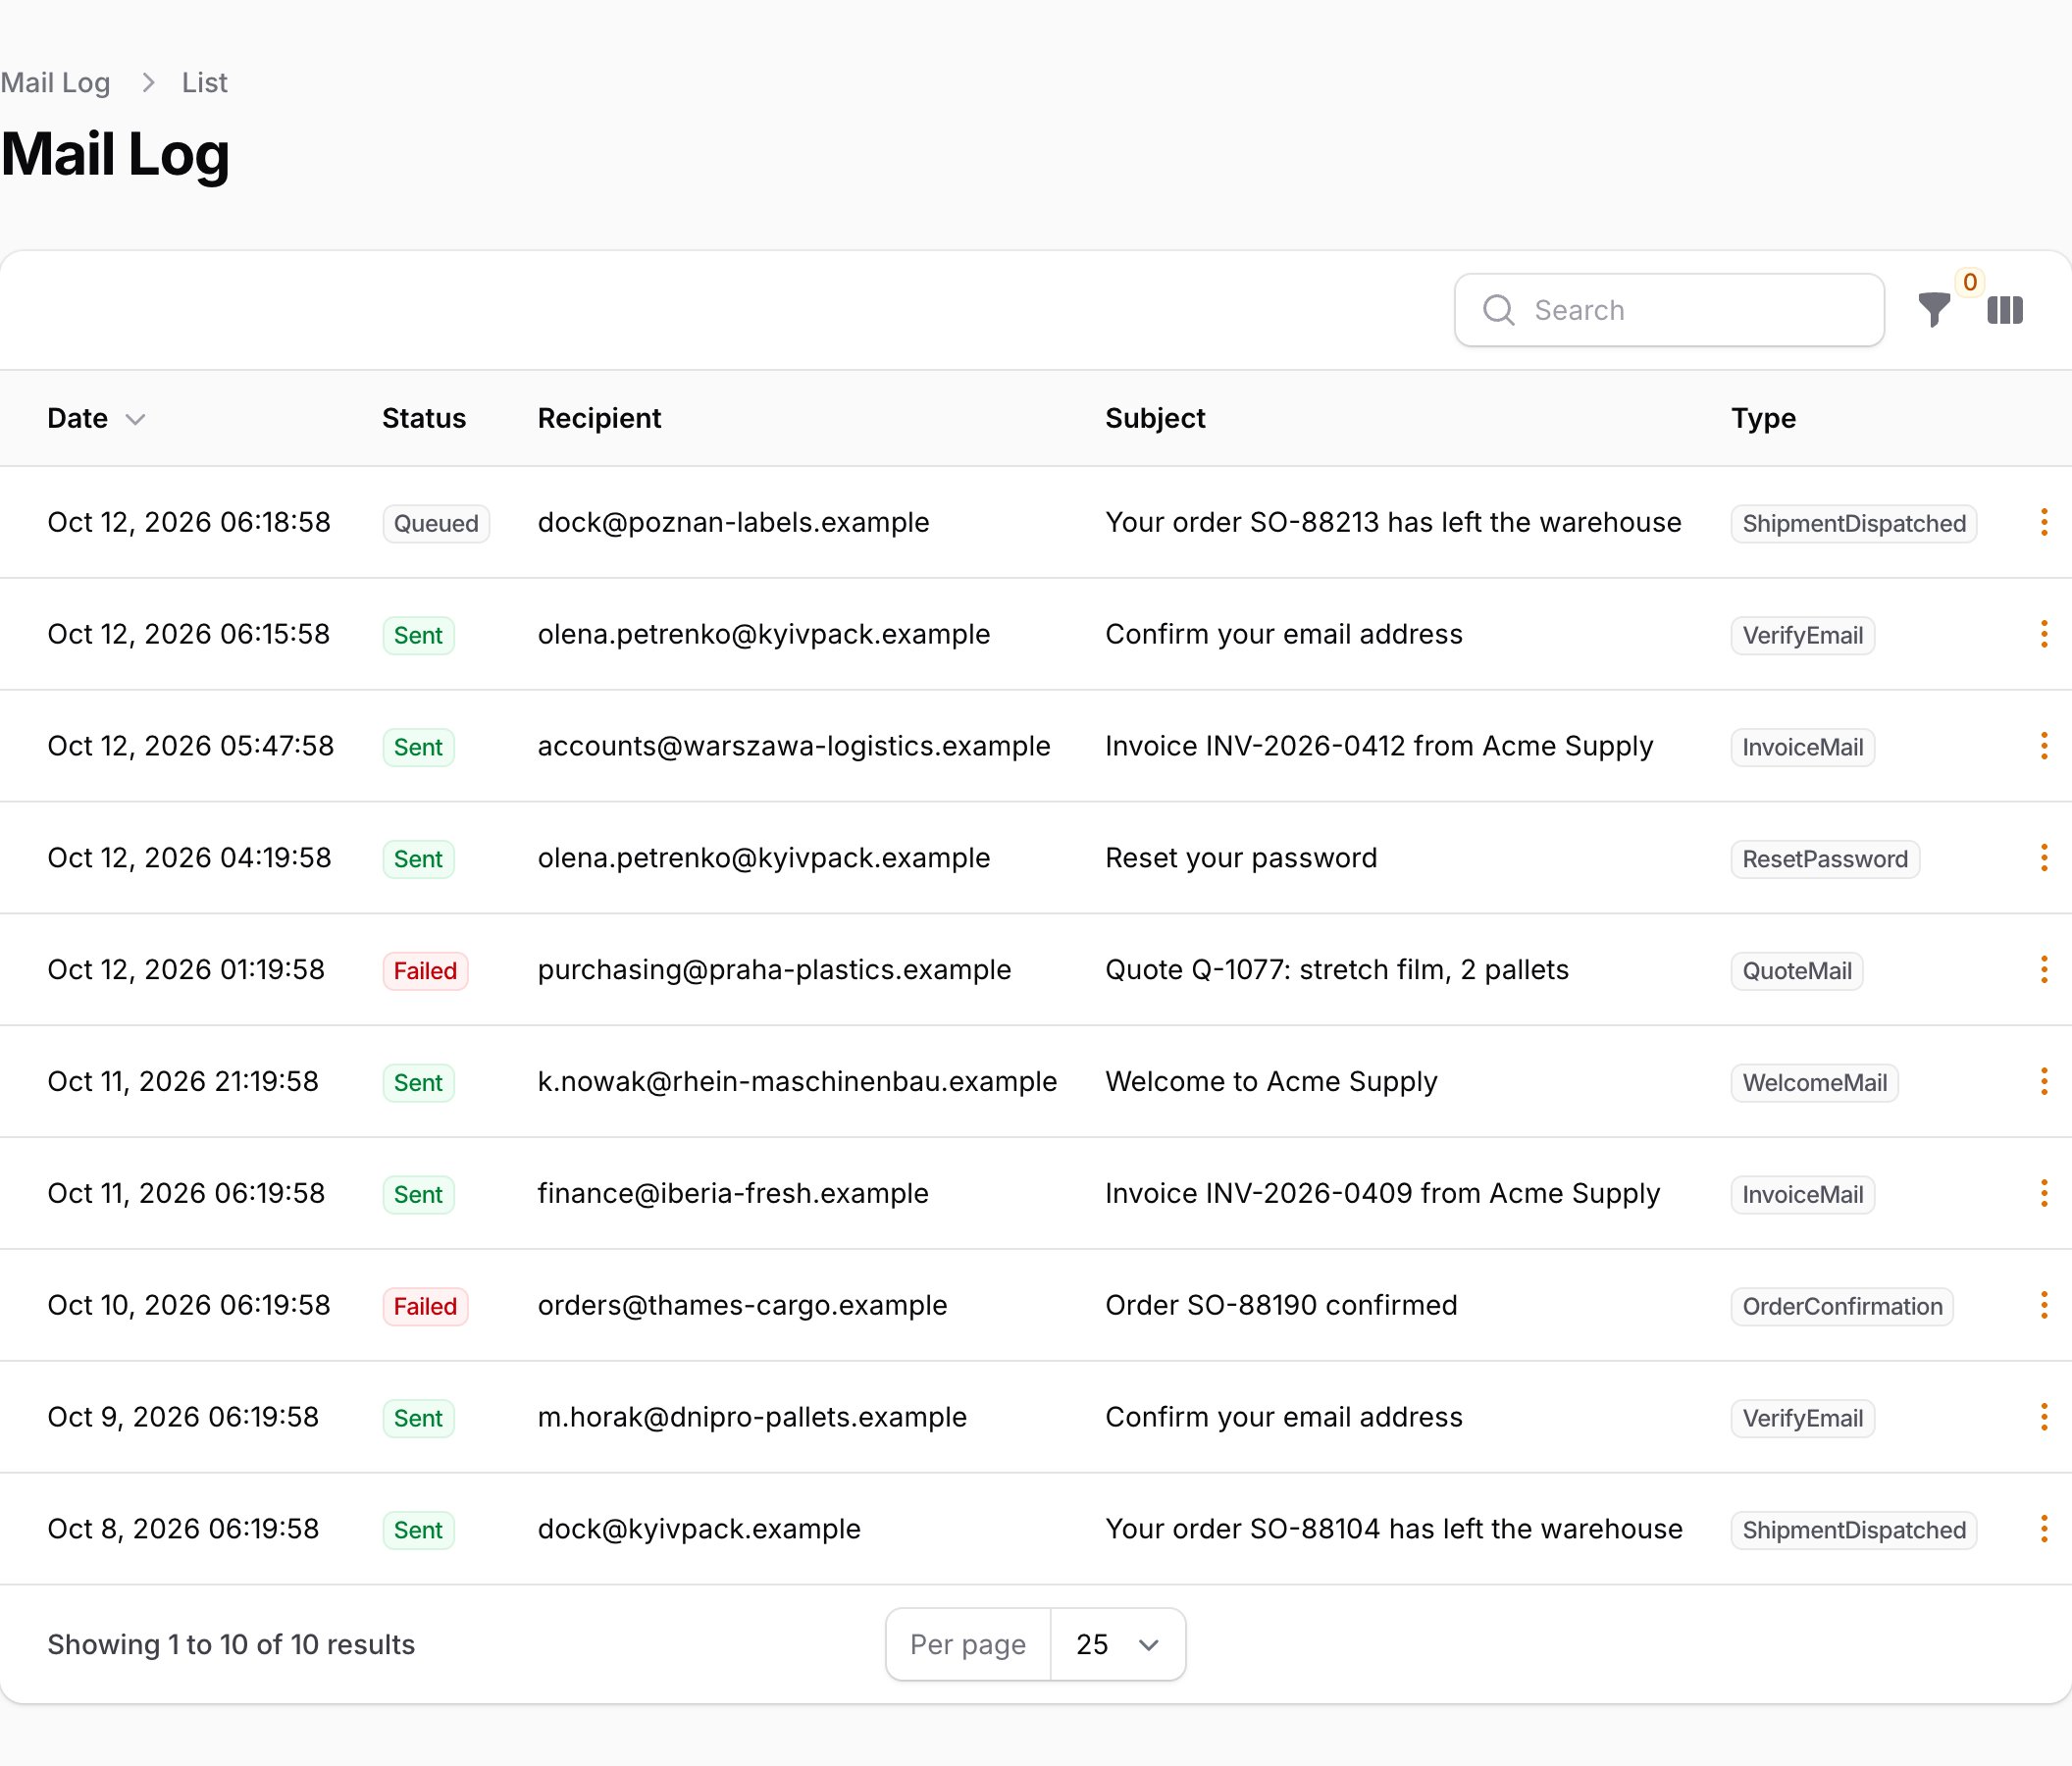Click the QuoteMail type badge
Screen dimensions: 2072x1766
point(1797,971)
